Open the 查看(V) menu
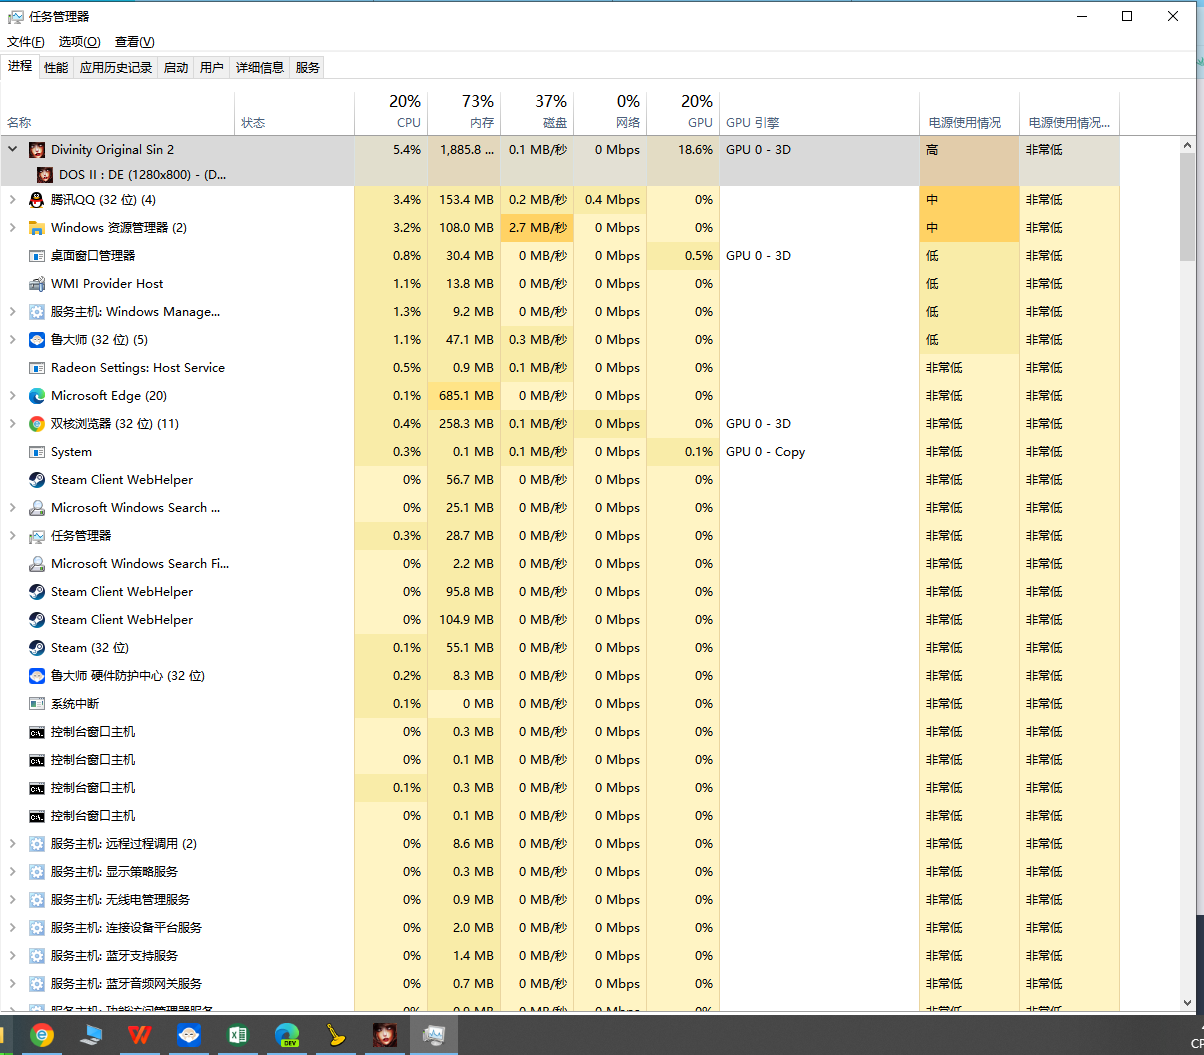This screenshot has height=1055, width=1204. coord(135,42)
